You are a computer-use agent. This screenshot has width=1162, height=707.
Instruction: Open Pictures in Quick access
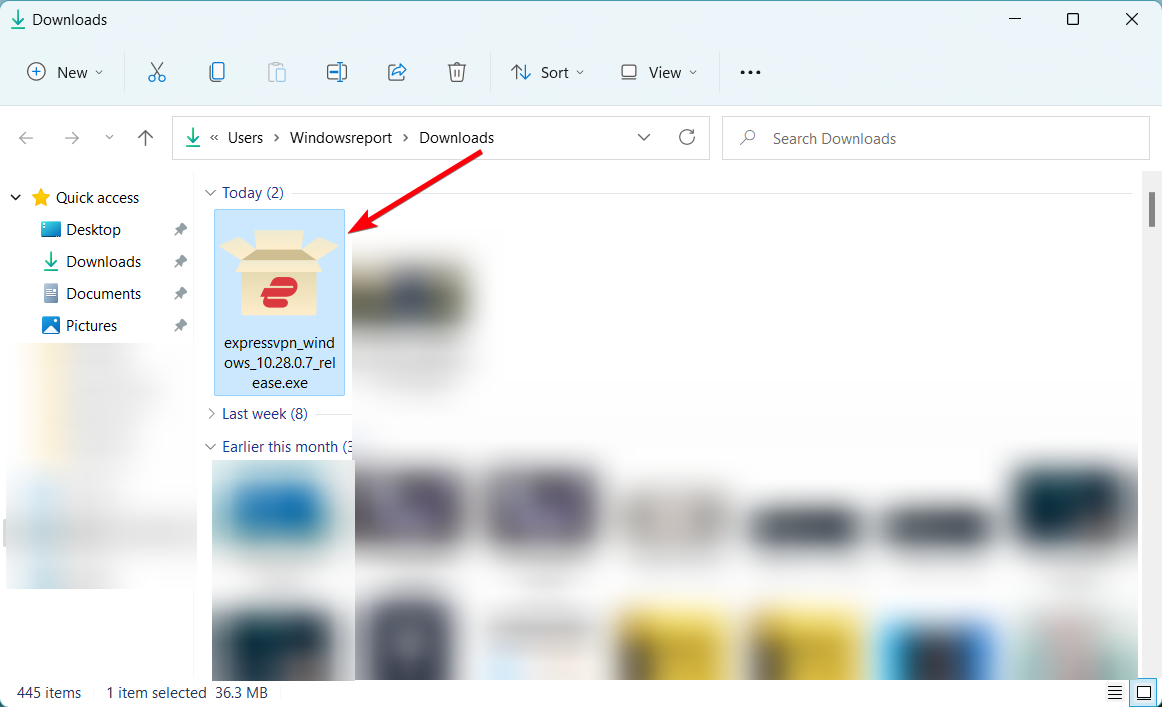(x=91, y=326)
